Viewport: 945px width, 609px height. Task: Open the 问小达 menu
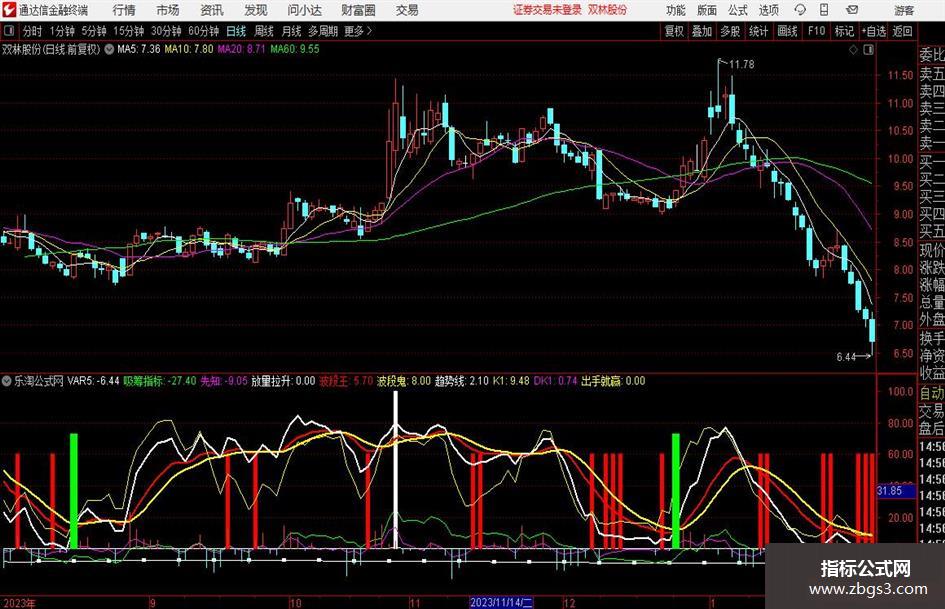[304, 10]
